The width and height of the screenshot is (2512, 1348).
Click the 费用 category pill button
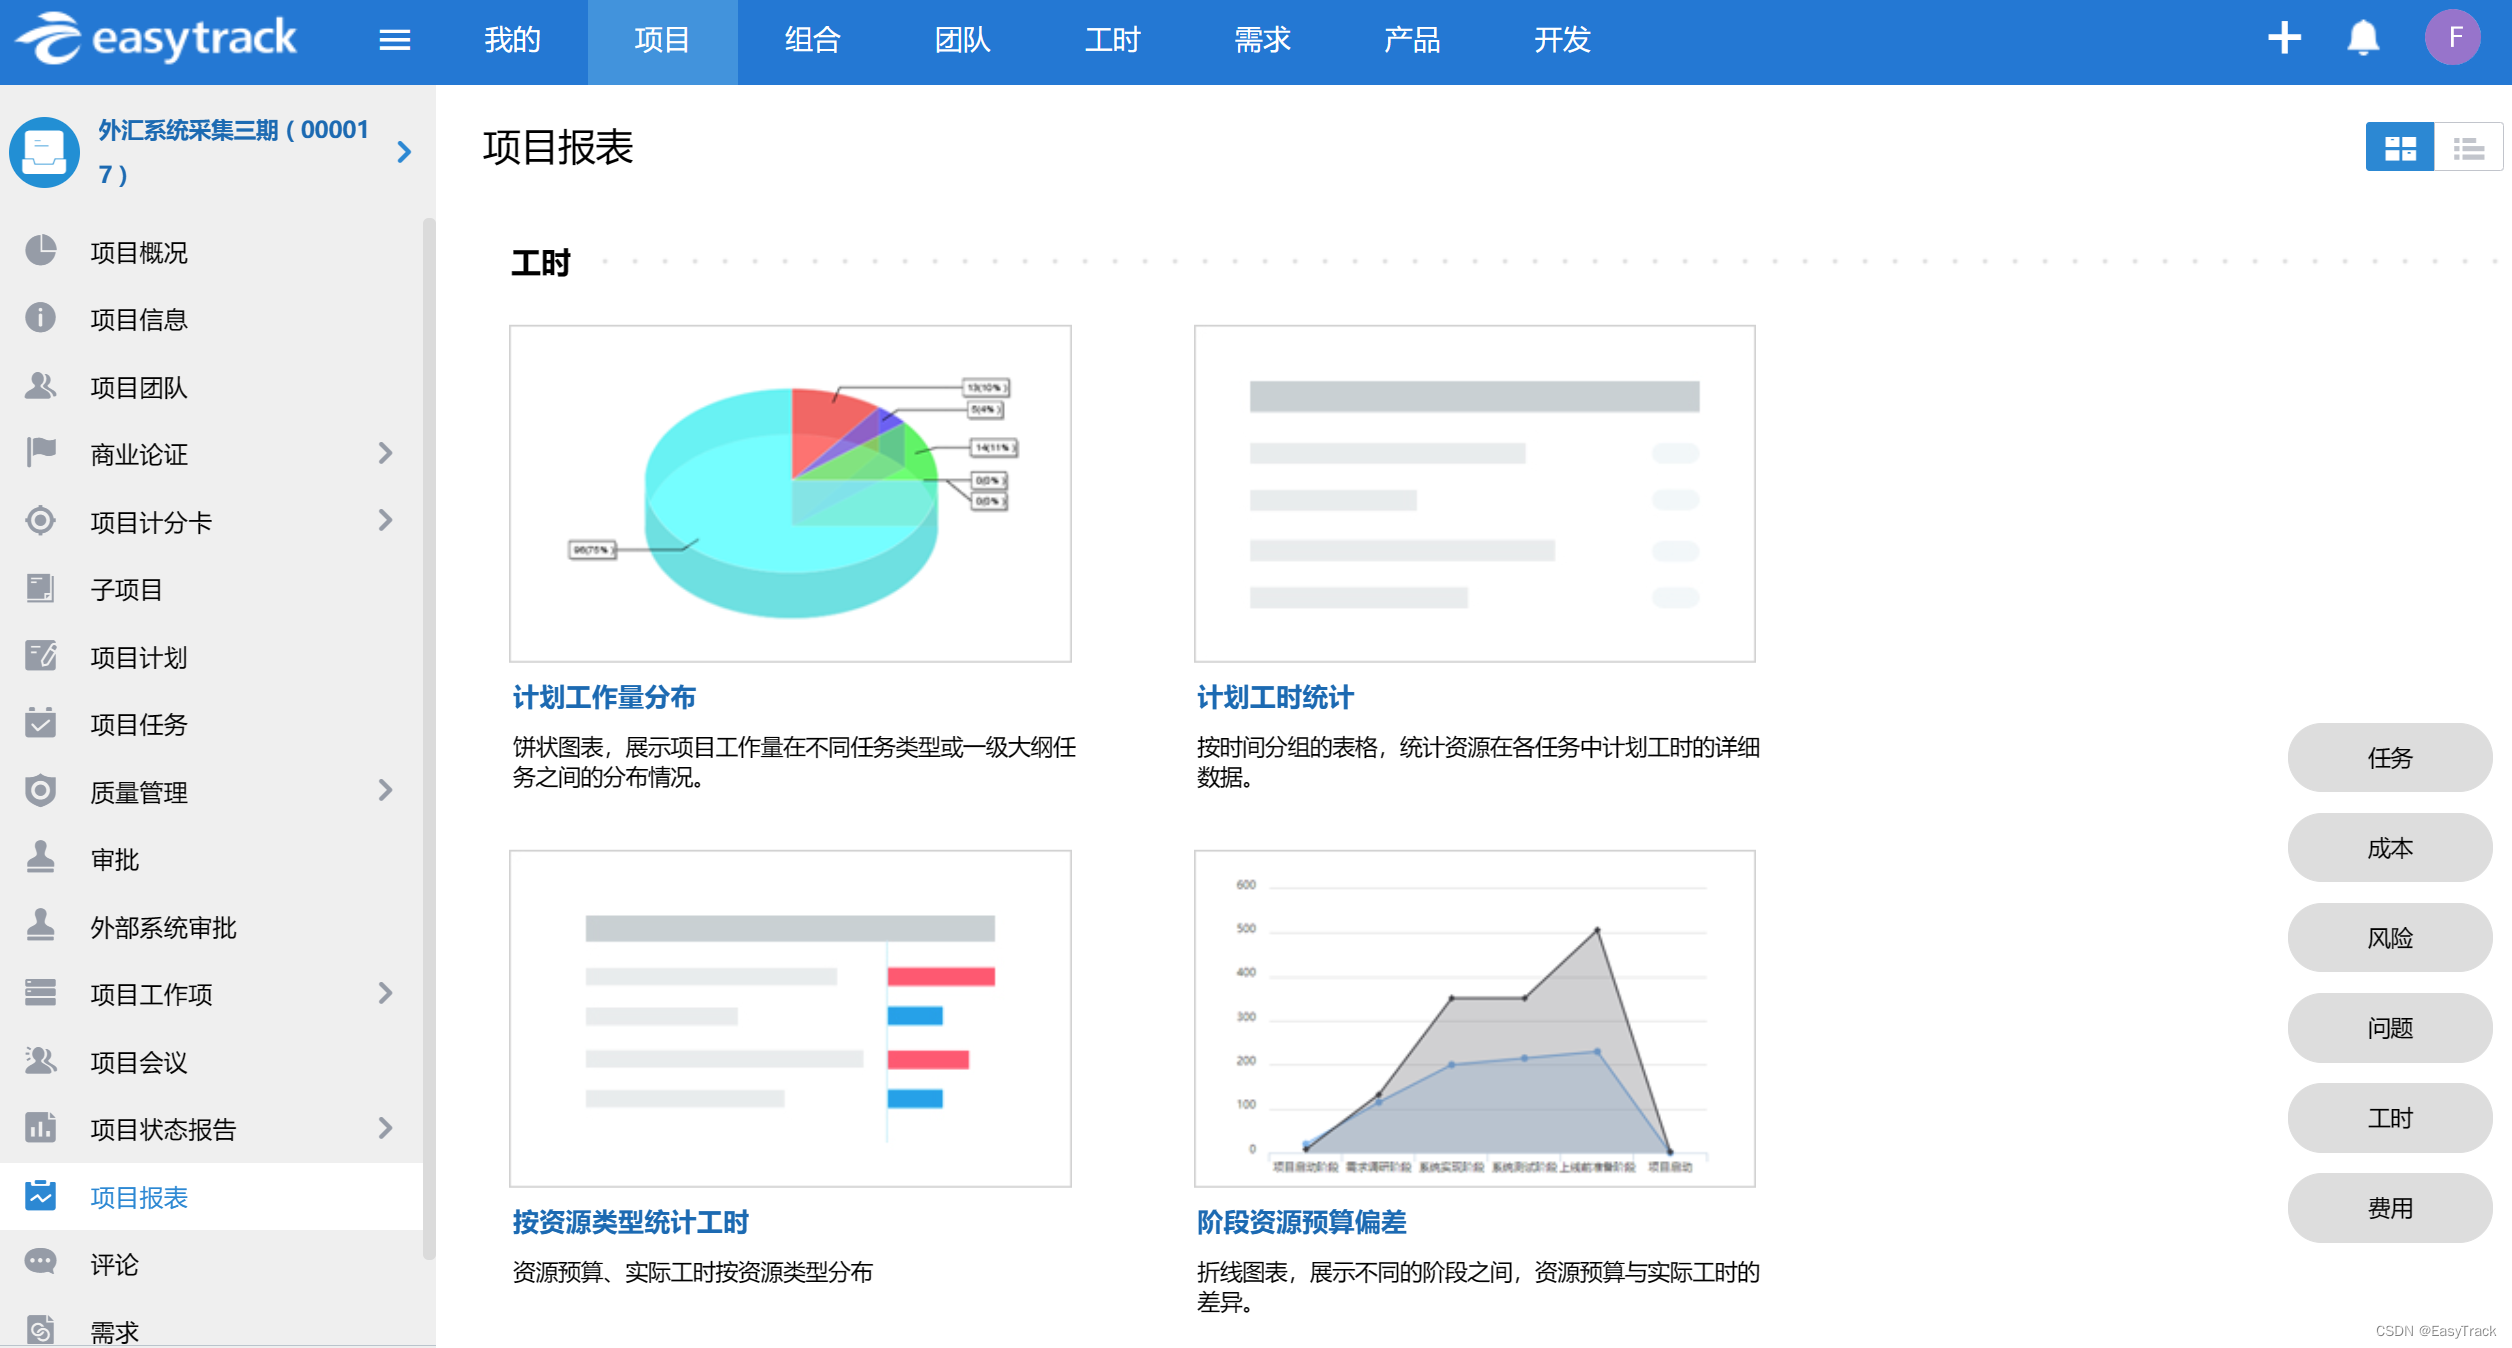tap(2388, 1208)
